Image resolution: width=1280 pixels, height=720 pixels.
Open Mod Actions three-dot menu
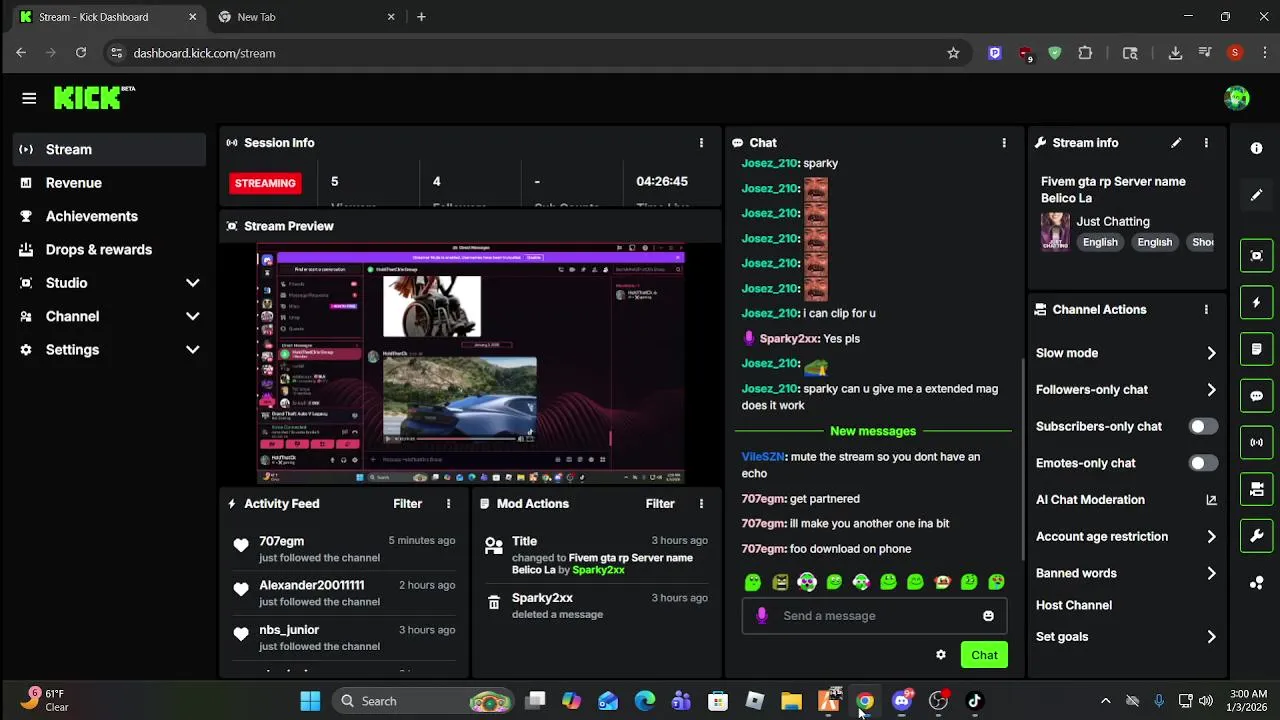(x=701, y=504)
